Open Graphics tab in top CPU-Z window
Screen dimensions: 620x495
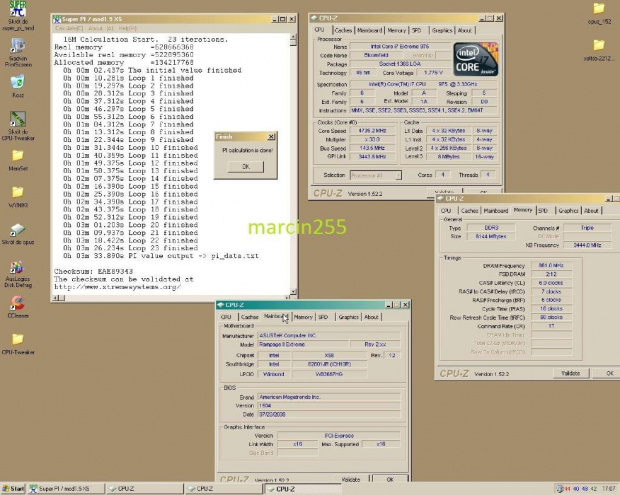coord(442,30)
